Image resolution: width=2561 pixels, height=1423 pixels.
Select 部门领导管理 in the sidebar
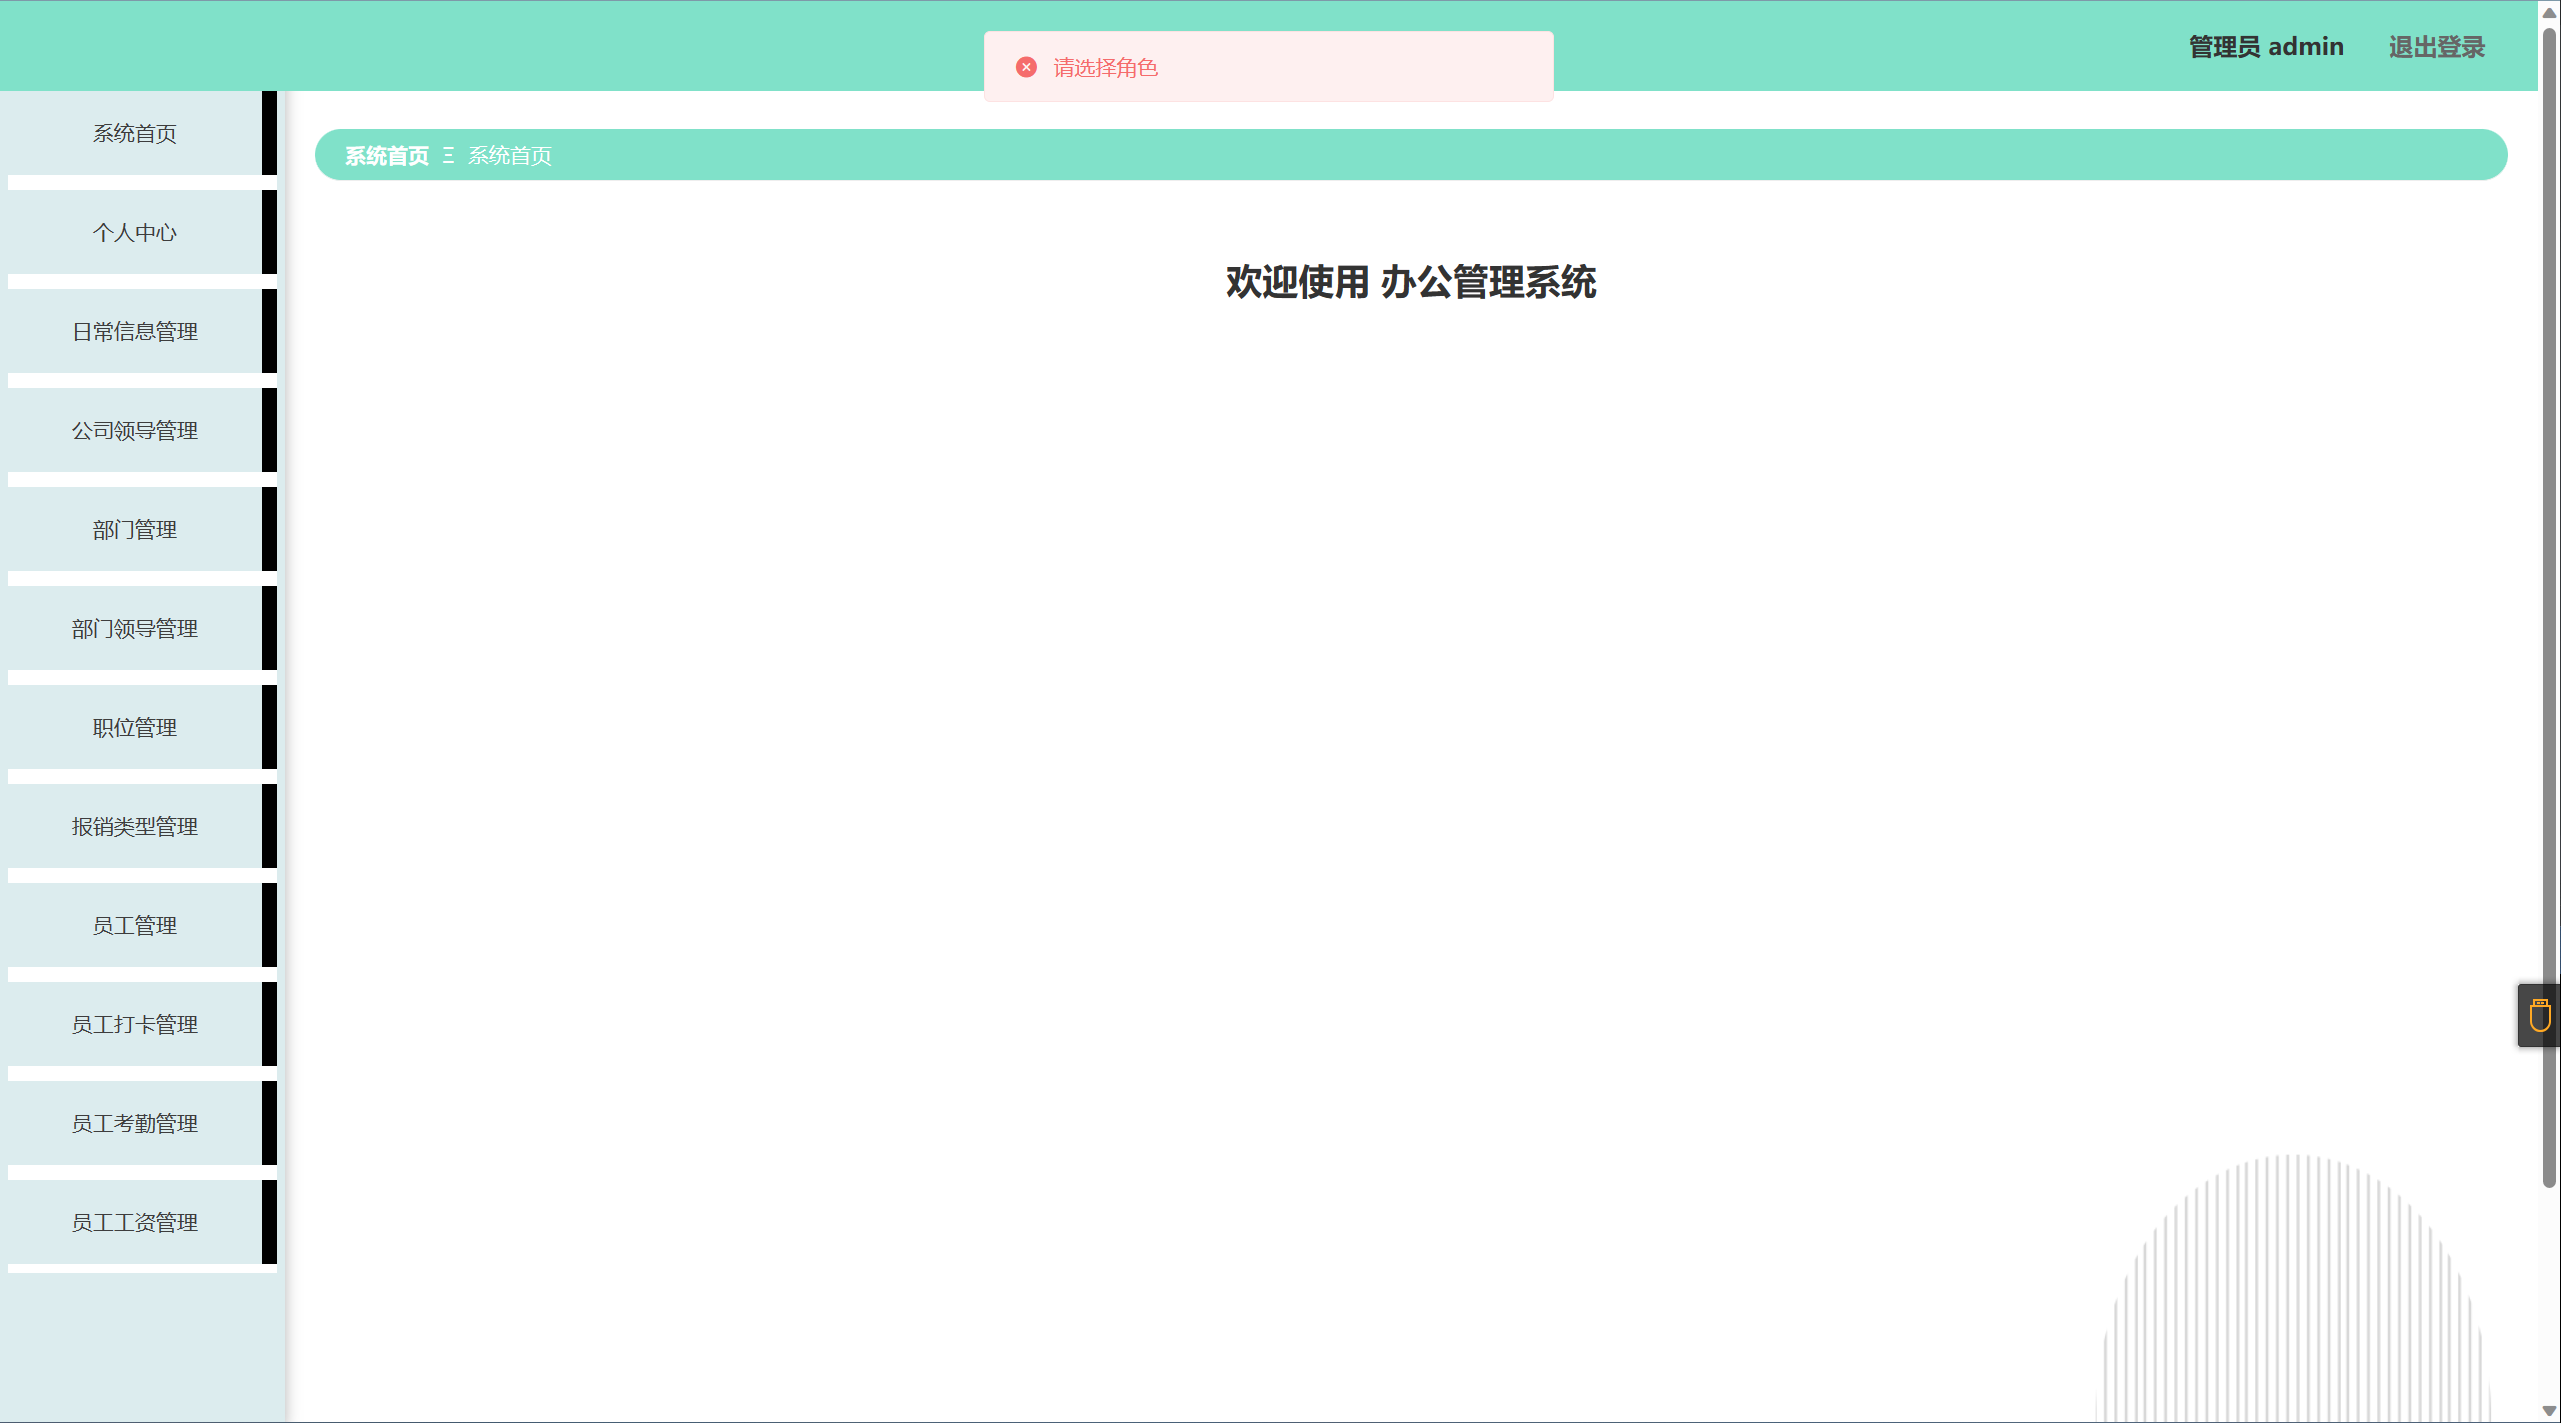pyautogui.click(x=135, y=629)
